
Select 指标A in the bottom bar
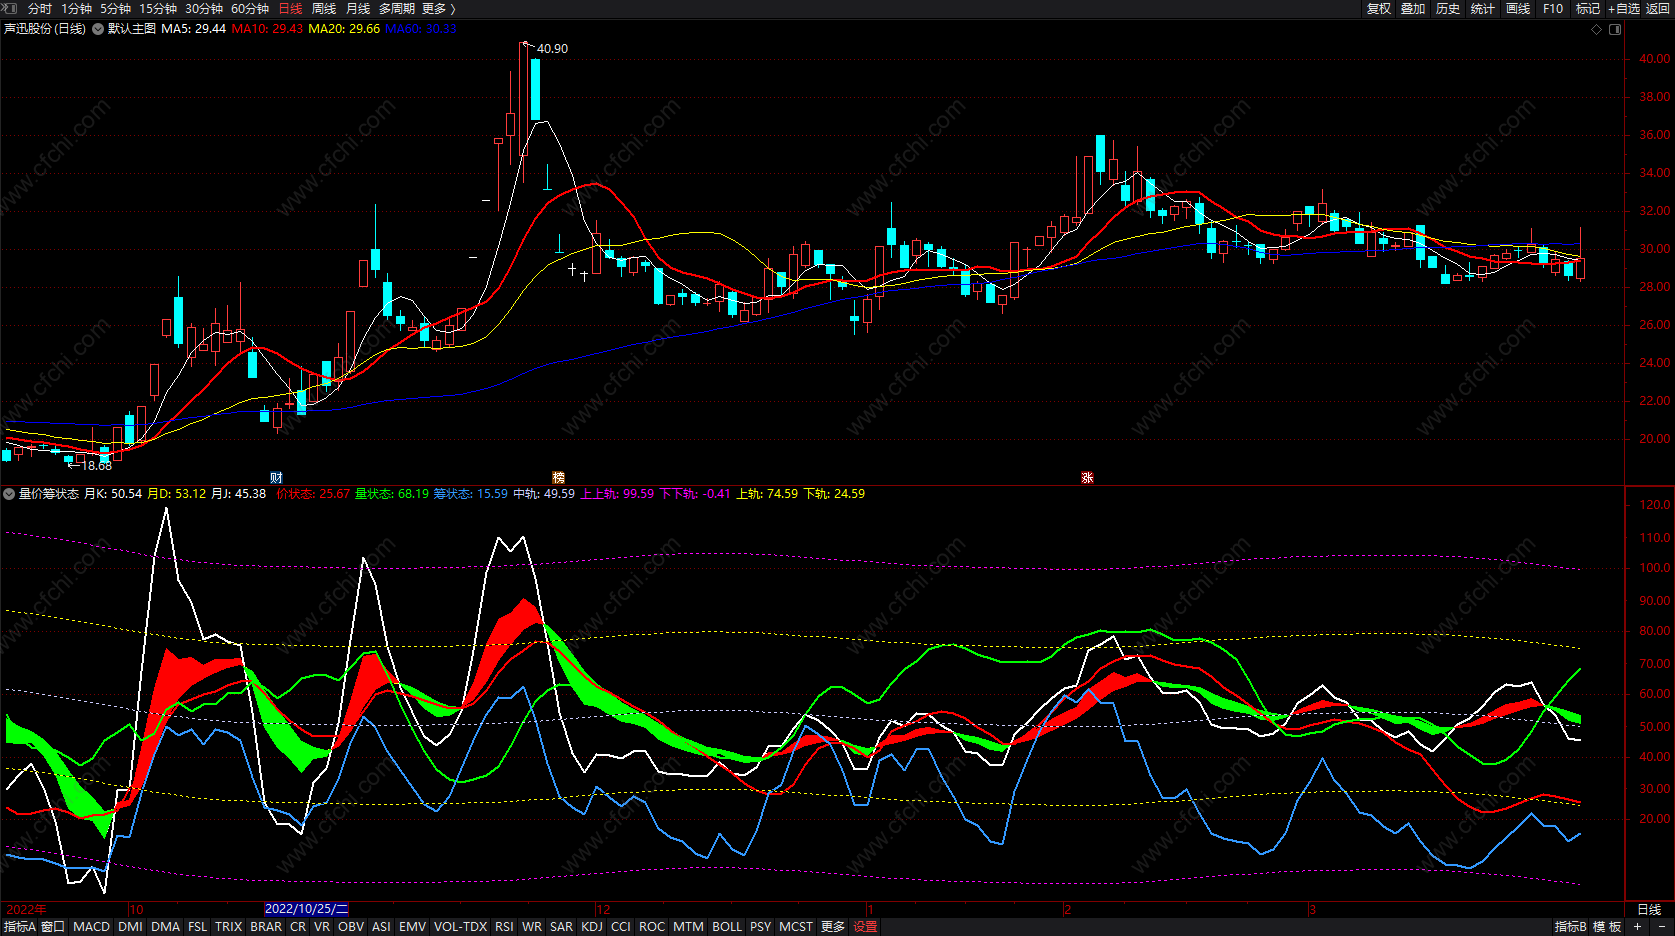click(x=19, y=927)
